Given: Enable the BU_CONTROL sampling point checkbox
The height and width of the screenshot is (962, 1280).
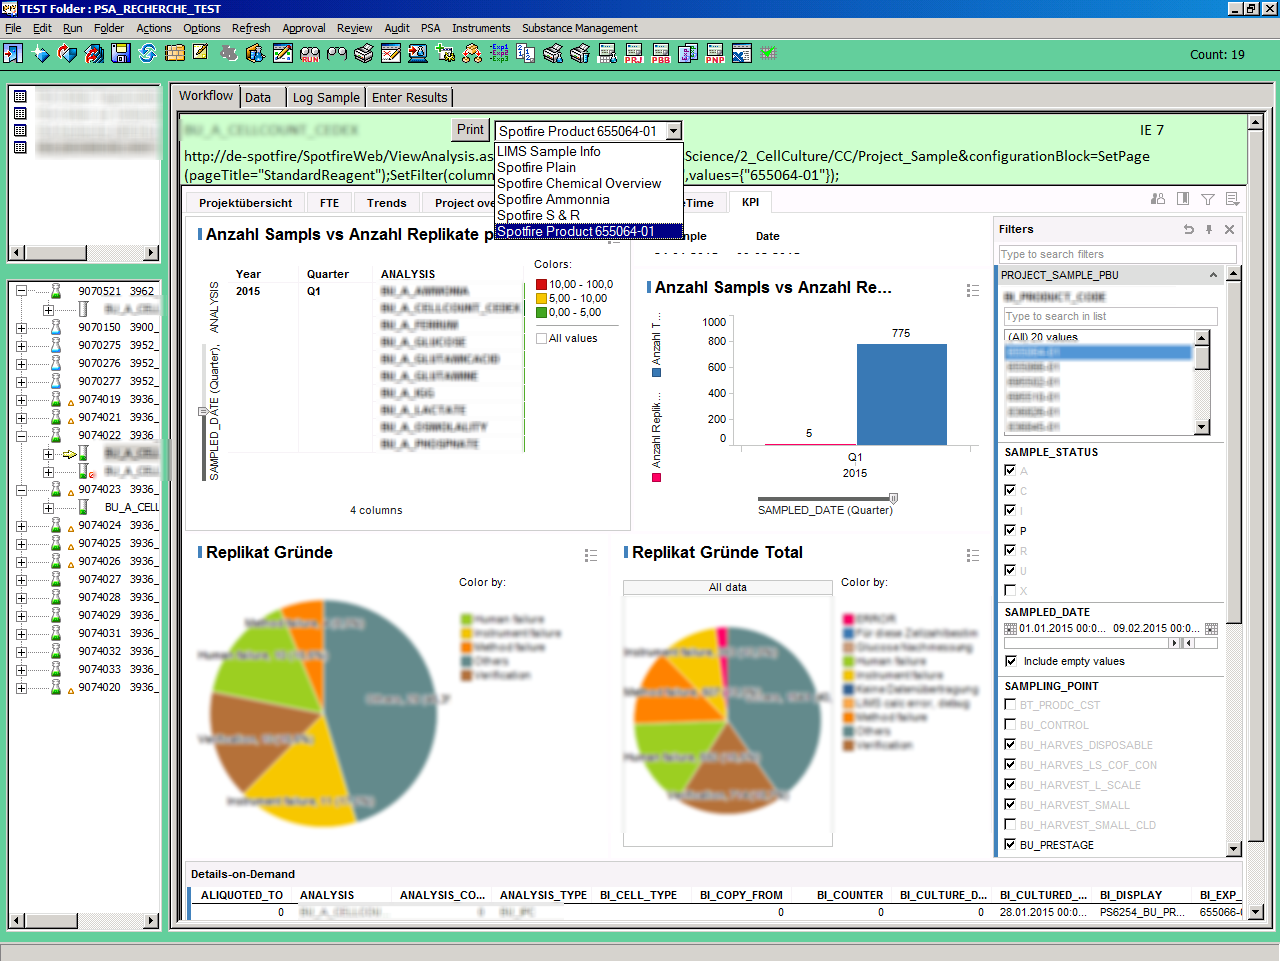Looking at the screenshot, I should pyautogui.click(x=1010, y=725).
